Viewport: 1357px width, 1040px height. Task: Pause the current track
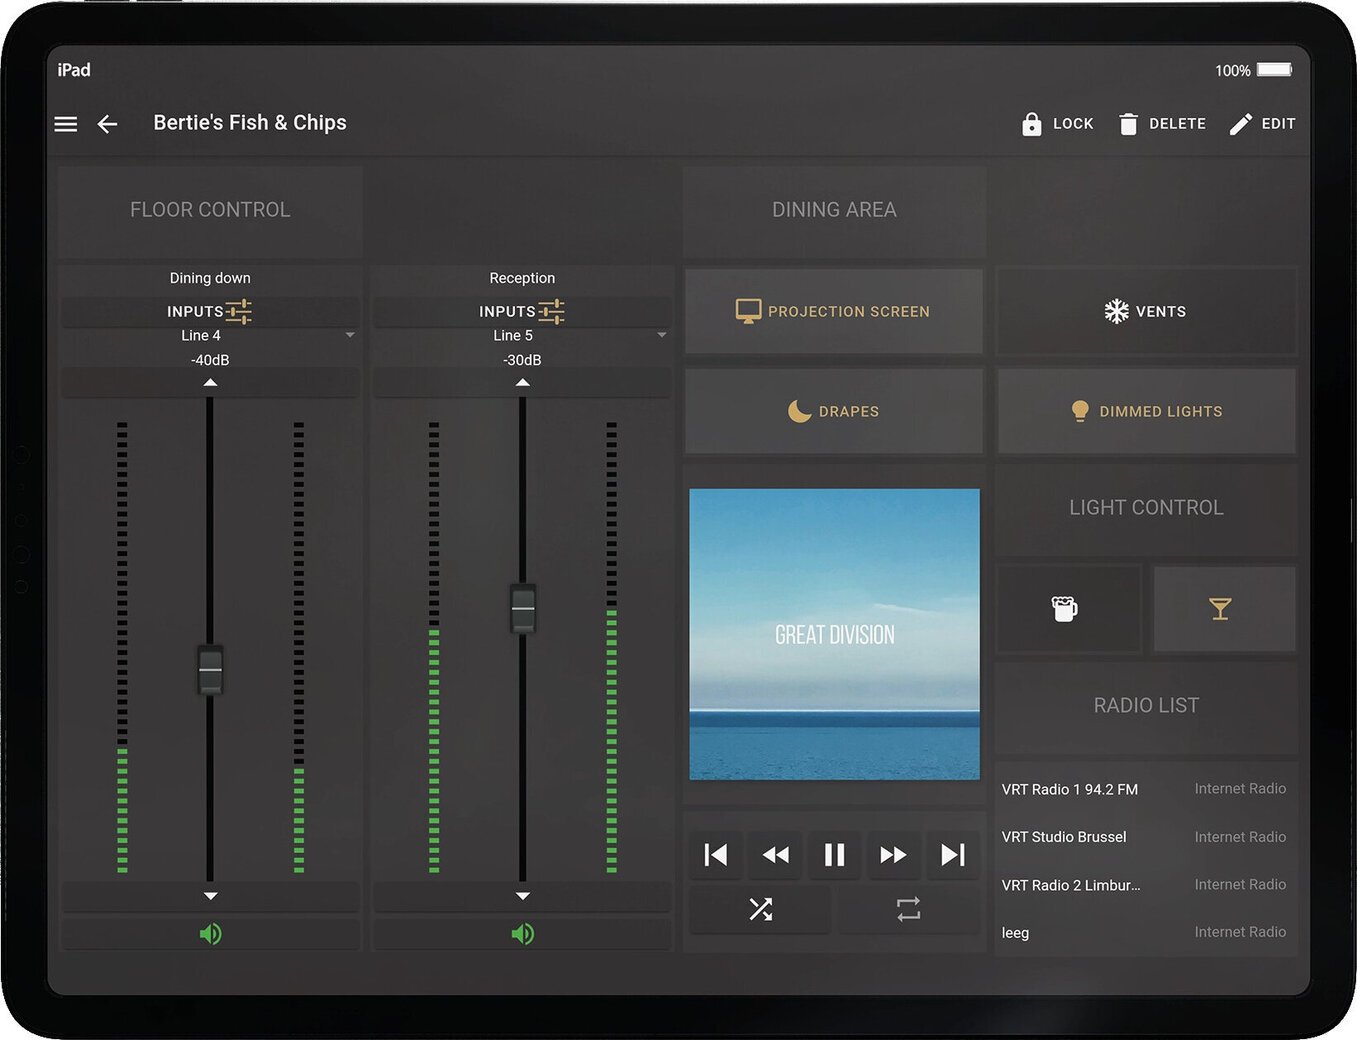[834, 855]
